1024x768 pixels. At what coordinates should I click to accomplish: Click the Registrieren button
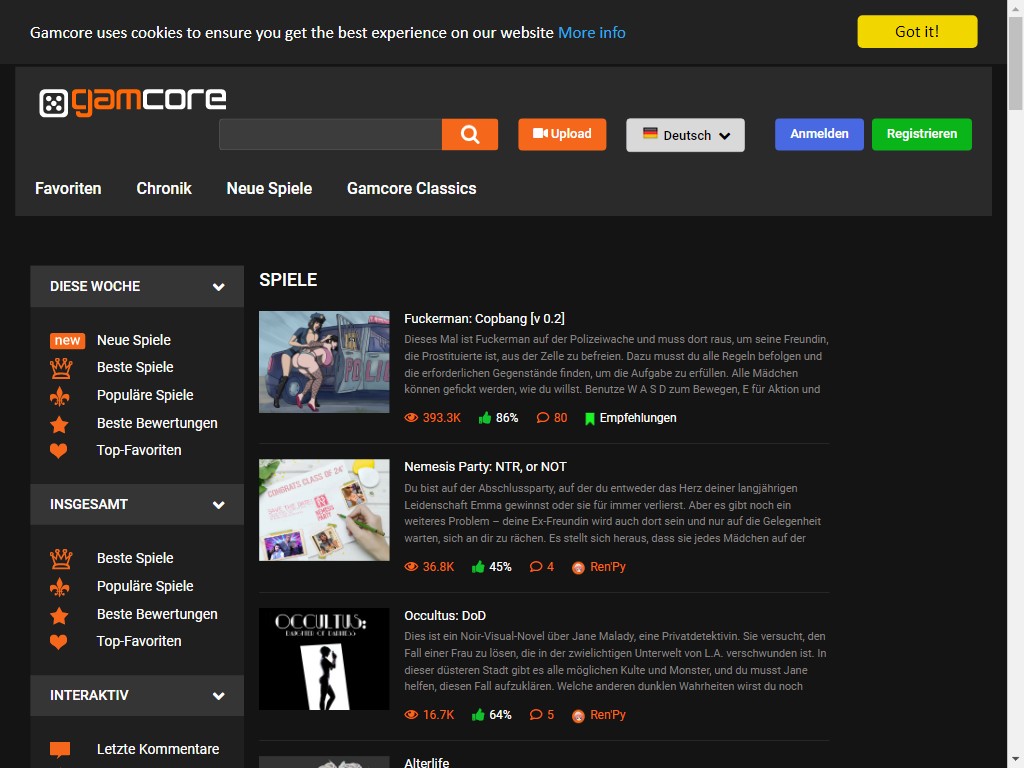pos(921,135)
